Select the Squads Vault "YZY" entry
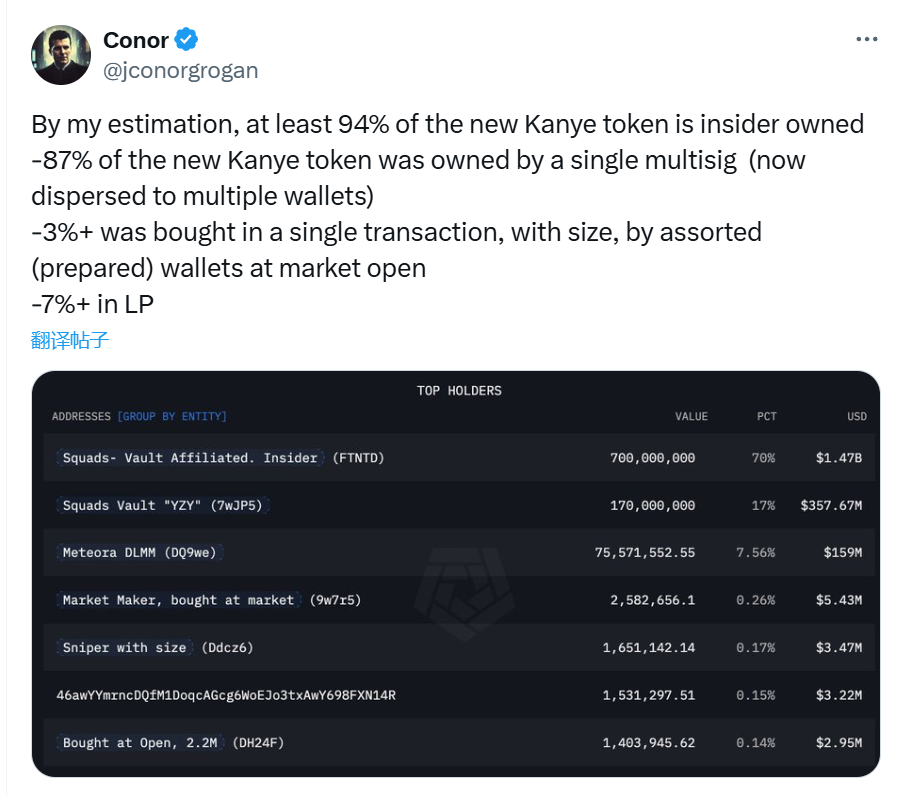Viewport: 903px width, 795px height. (x=163, y=506)
